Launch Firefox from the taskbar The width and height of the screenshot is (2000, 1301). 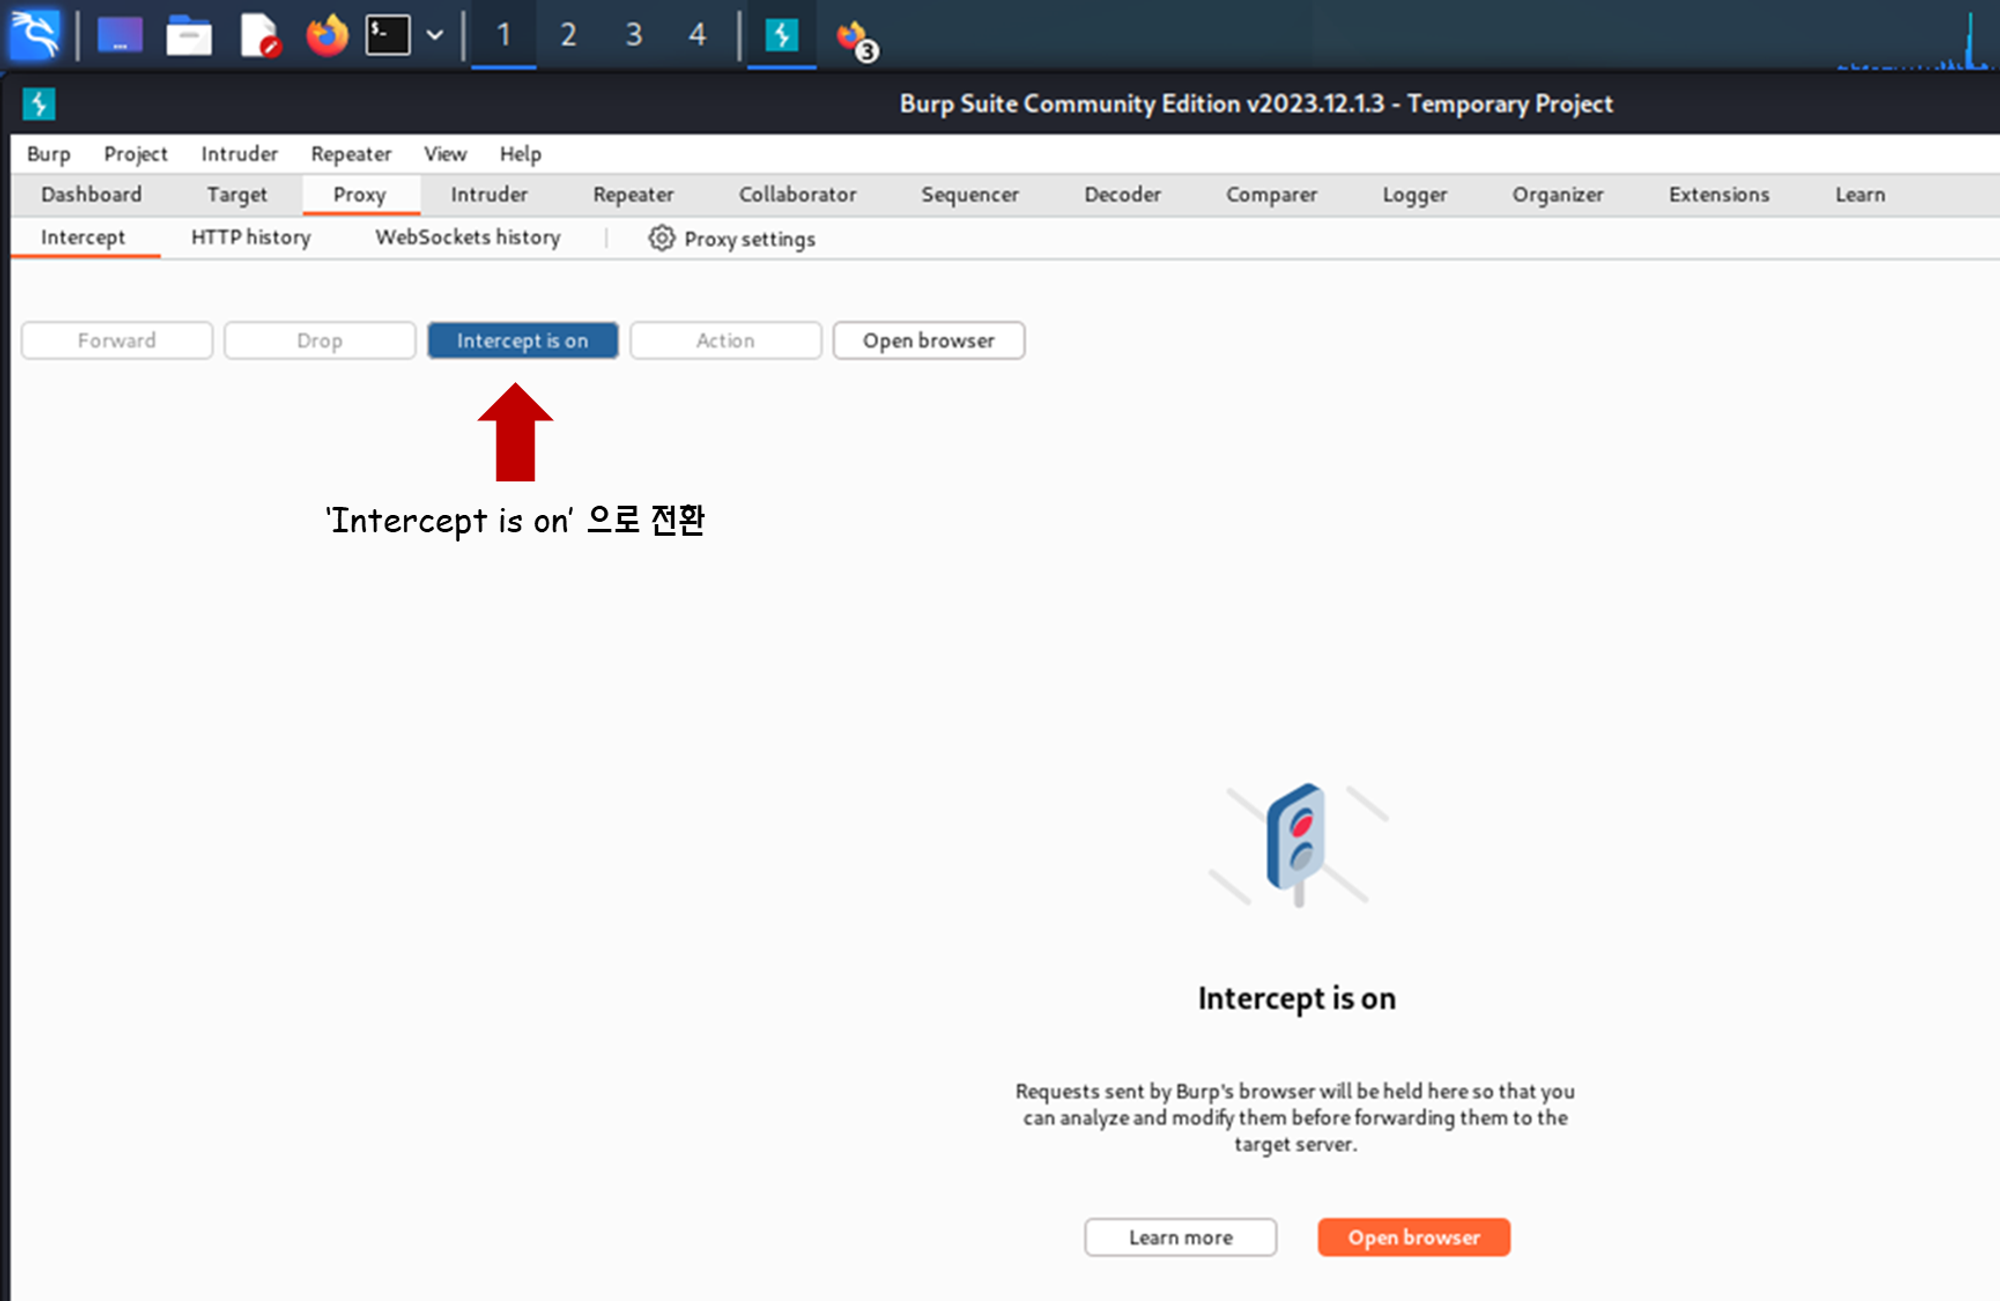point(327,35)
